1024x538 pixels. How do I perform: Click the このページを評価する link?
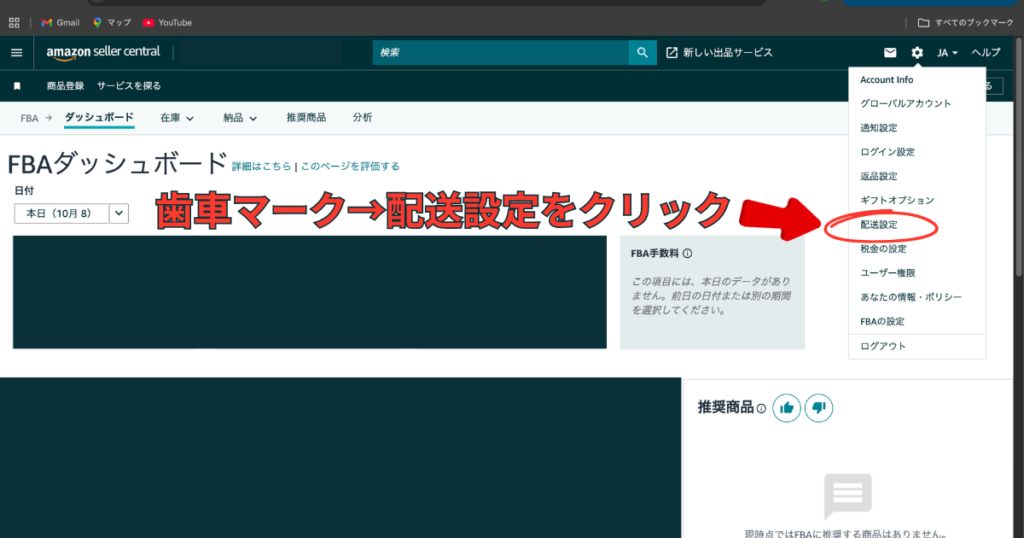350,167
